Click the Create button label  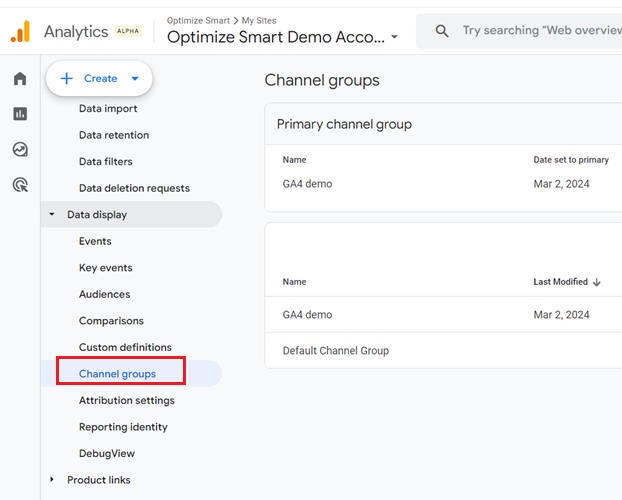click(x=100, y=79)
